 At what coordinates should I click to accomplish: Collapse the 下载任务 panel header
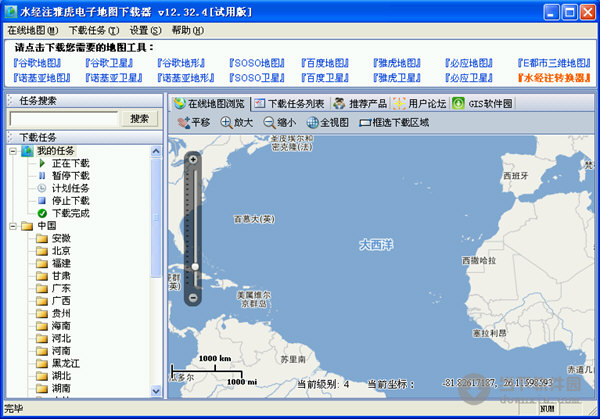(x=85, y=137)
